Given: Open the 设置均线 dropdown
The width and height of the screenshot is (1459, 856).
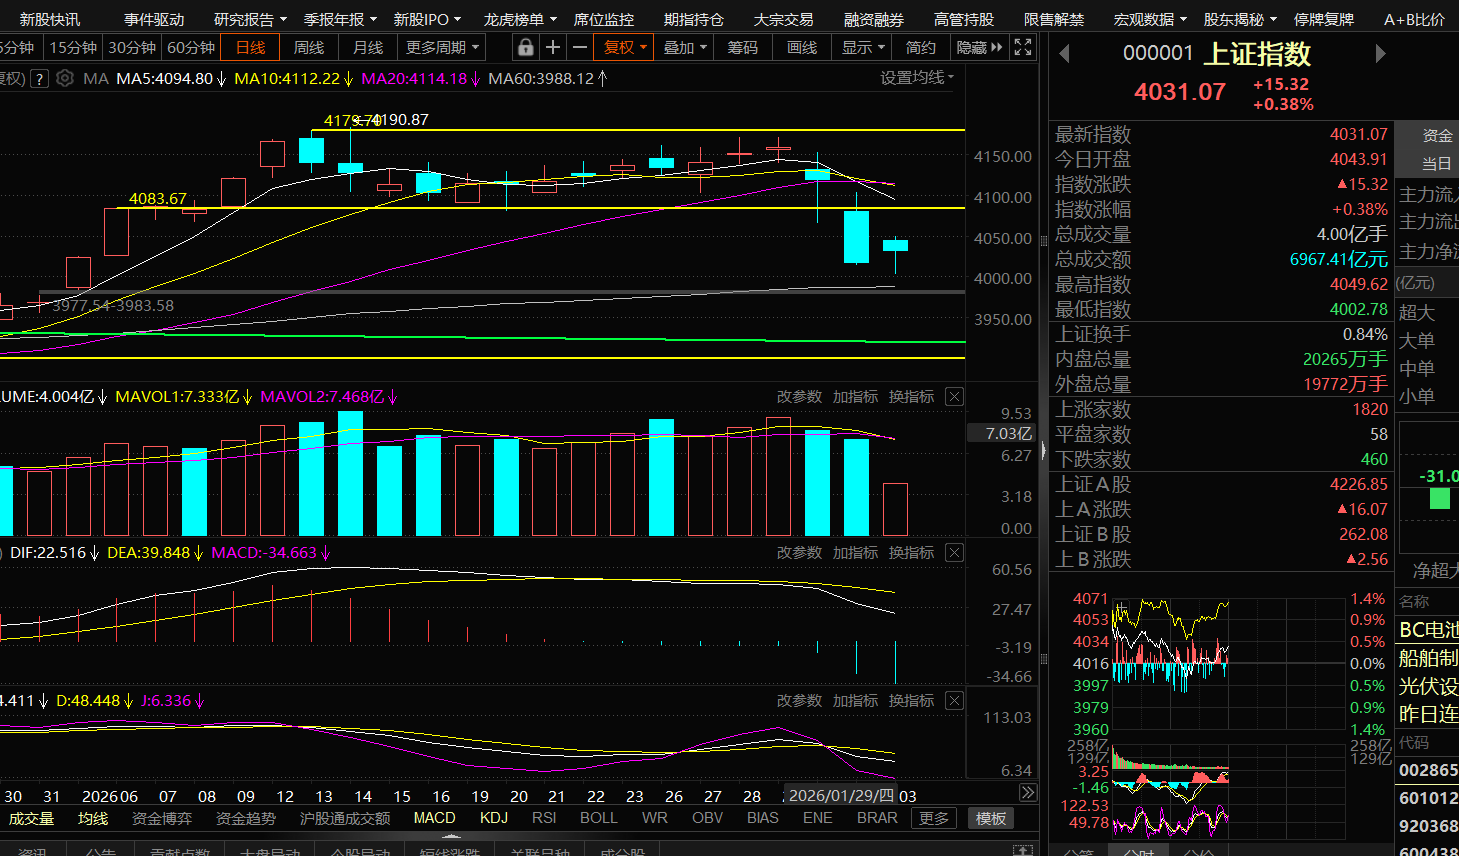Looking at the screenshot, I should (x=917, y=78).
